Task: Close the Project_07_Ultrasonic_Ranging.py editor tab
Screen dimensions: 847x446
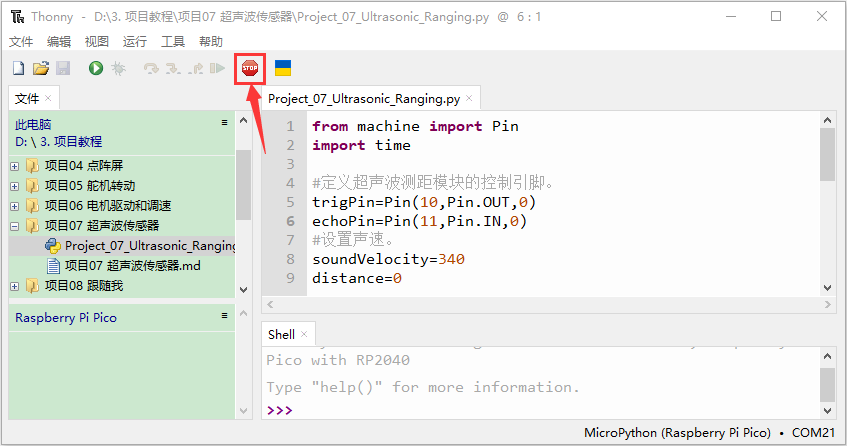Action: [469, 98]
